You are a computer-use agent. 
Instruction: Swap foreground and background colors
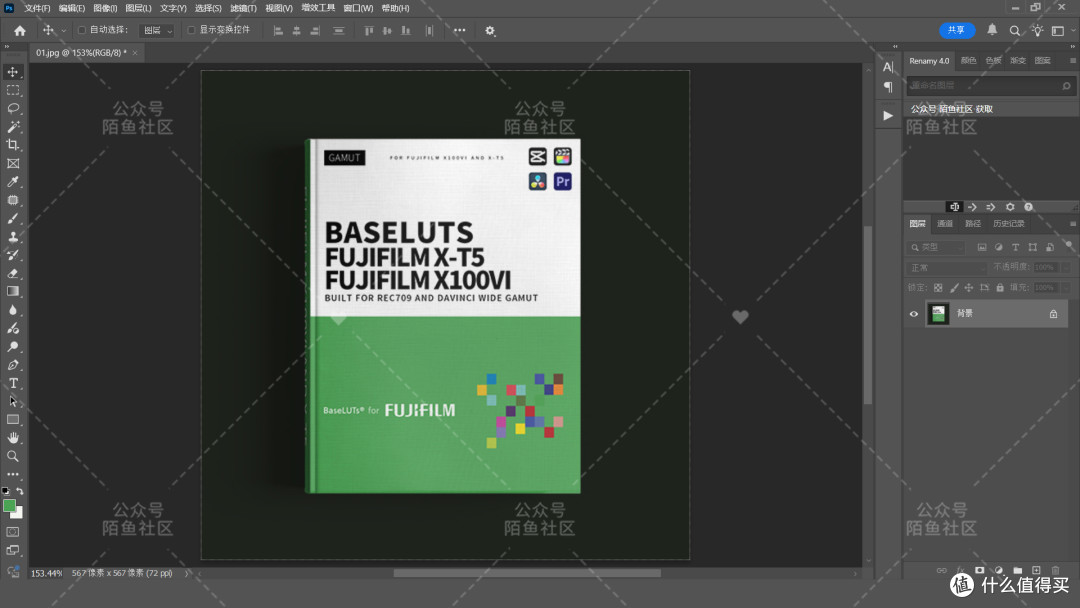20,491
